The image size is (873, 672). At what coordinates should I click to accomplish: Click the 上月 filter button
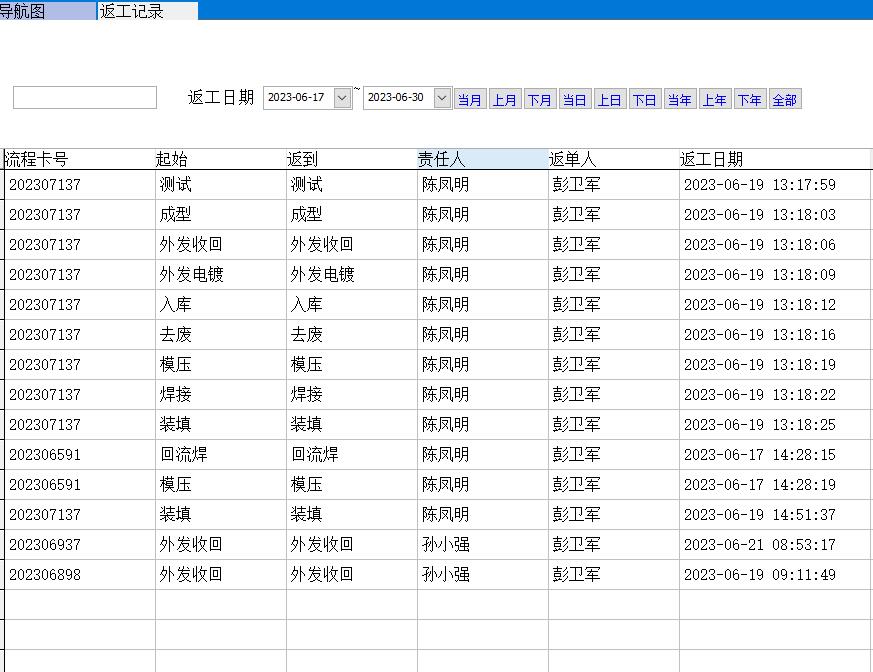click(505, 100)
